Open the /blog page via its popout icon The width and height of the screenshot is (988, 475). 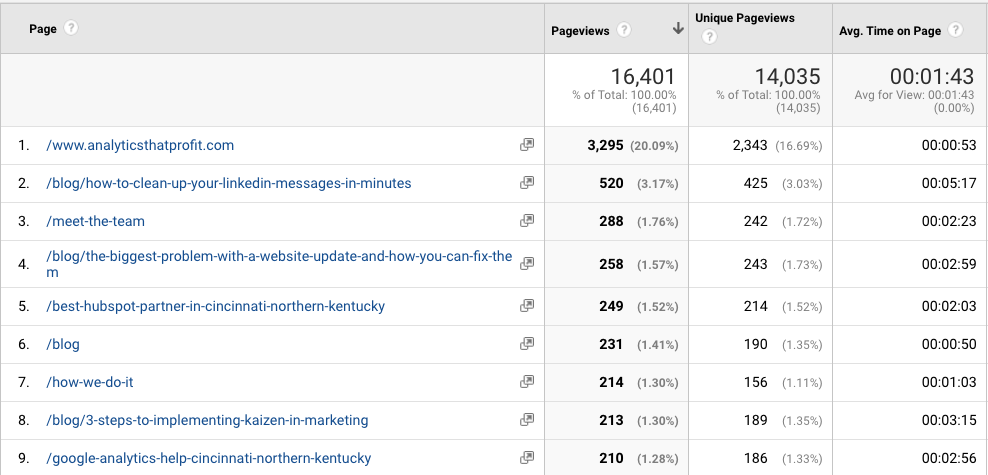pyautogui.click(x=527, y=344)
